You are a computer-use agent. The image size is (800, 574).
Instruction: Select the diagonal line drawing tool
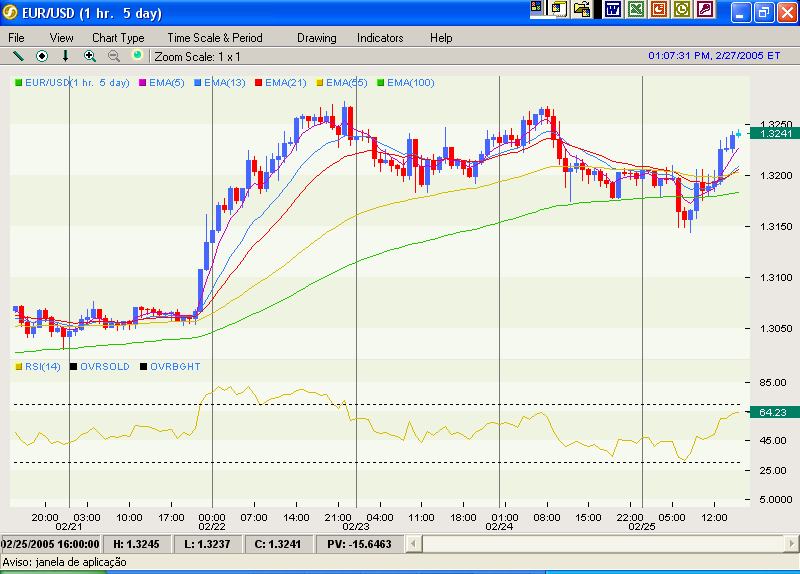[17, 56]
